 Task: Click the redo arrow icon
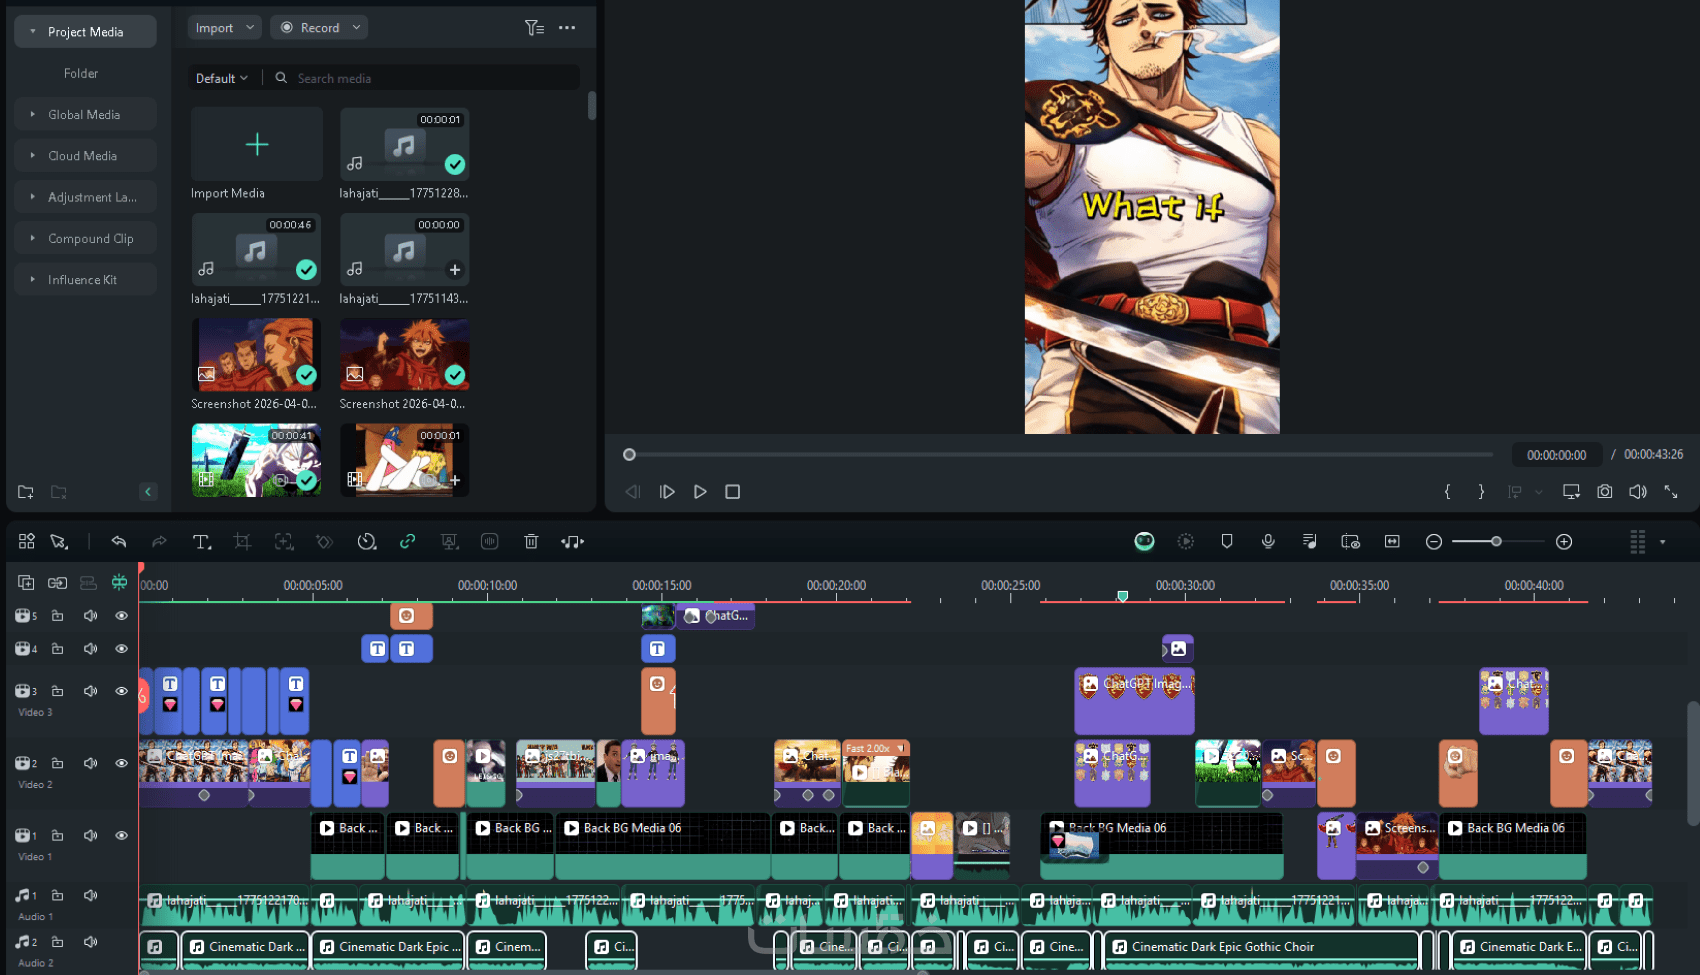tap(159, 542)
